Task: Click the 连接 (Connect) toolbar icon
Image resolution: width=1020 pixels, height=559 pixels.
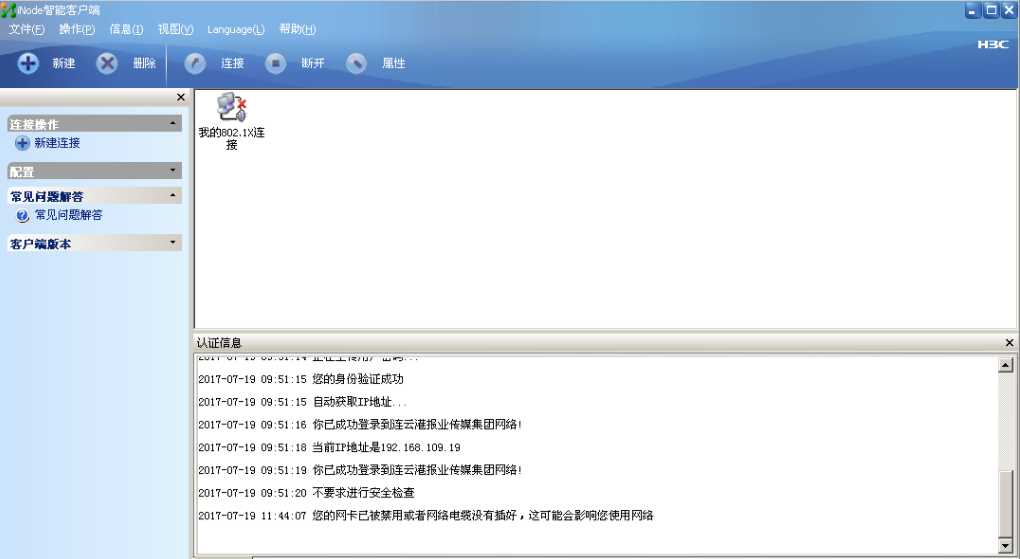Action: pyautogui.click(x=195, y=63)
